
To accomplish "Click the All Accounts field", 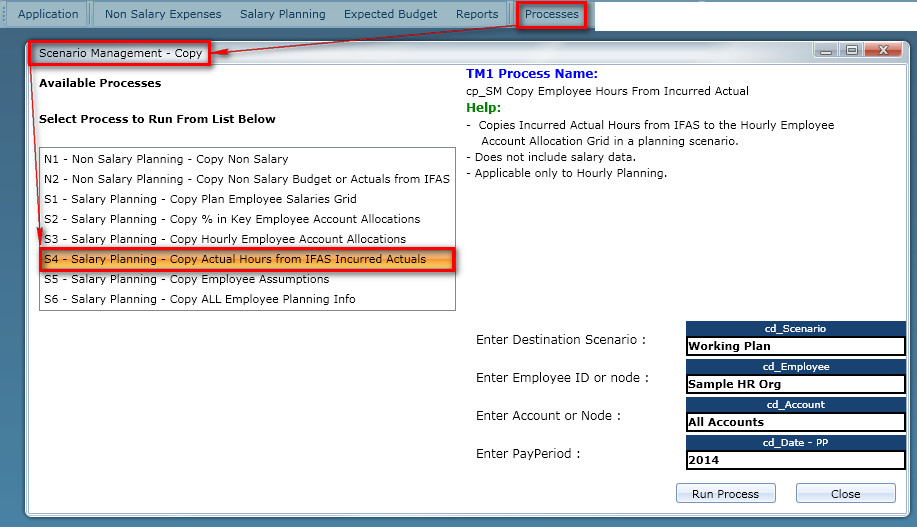I will tap(796, 422).
